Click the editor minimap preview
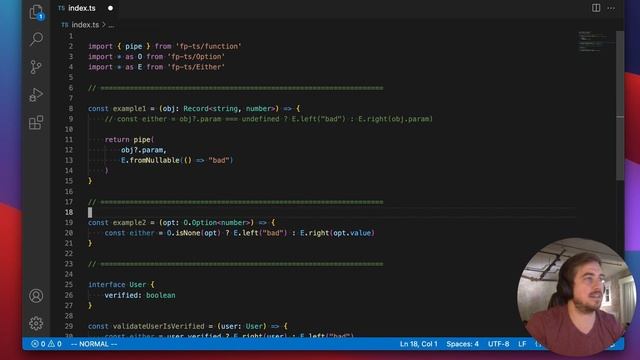The height and width of the screenshot is (360, 640). point(596,41)
